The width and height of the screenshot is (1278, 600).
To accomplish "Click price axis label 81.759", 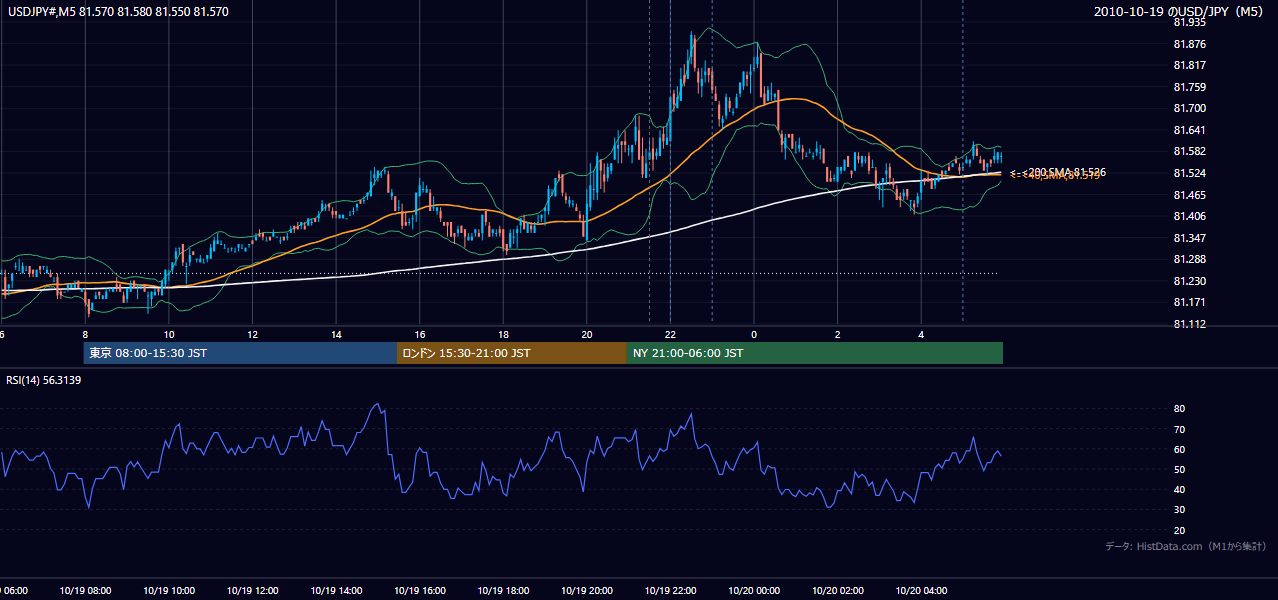I will tap(1189, 87).
